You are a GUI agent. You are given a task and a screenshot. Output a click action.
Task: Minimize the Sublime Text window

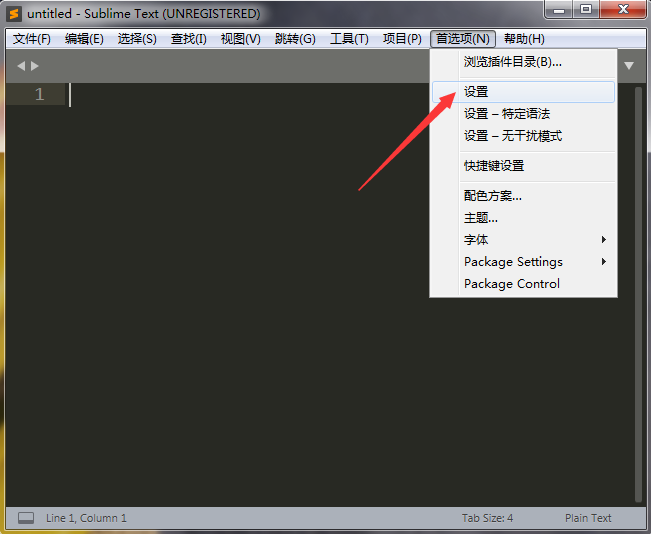559,9
